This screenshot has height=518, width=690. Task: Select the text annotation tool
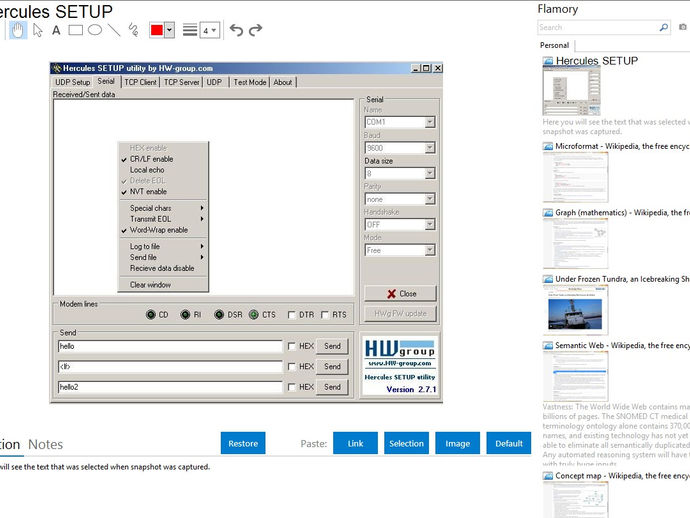coord(56,30)
